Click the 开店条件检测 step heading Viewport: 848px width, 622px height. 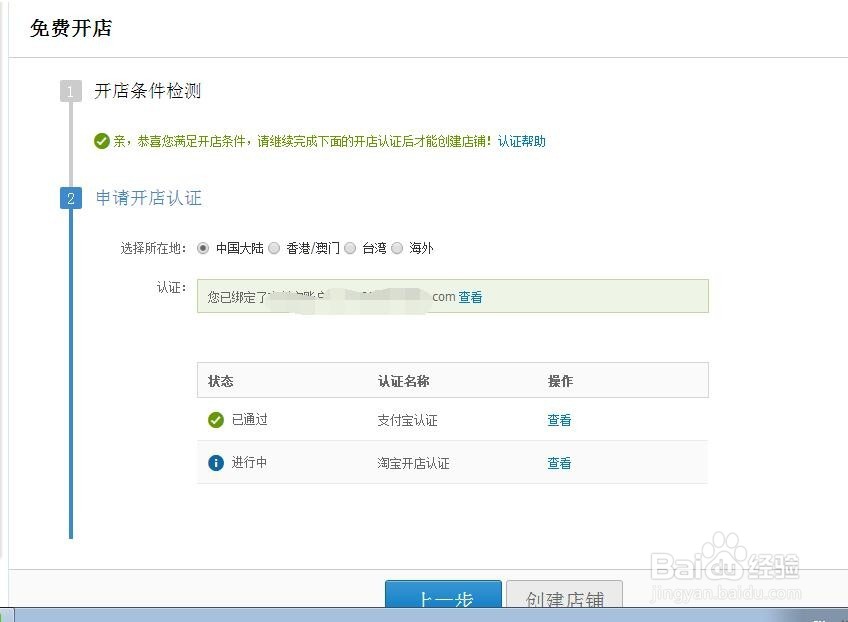coord(148,91)
